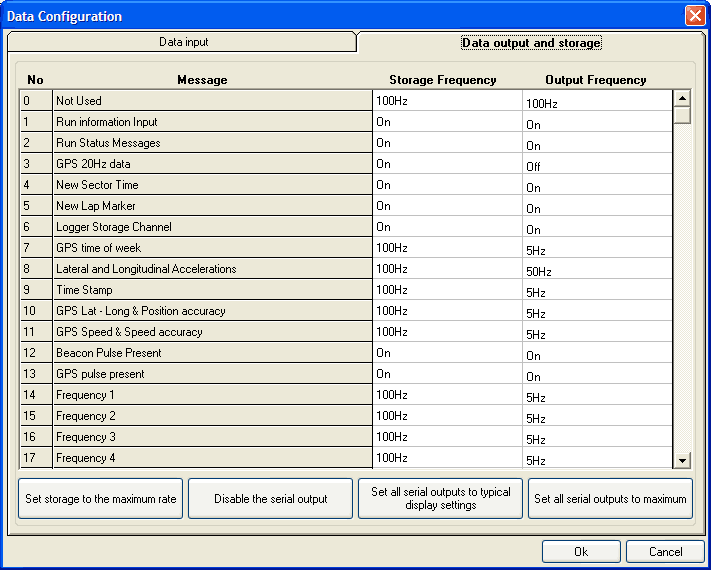The height and width of the screenshot is (570, 711).
Task: Select the Data output and storage tab
Action: pyautogui.click(x=530, y=43)
